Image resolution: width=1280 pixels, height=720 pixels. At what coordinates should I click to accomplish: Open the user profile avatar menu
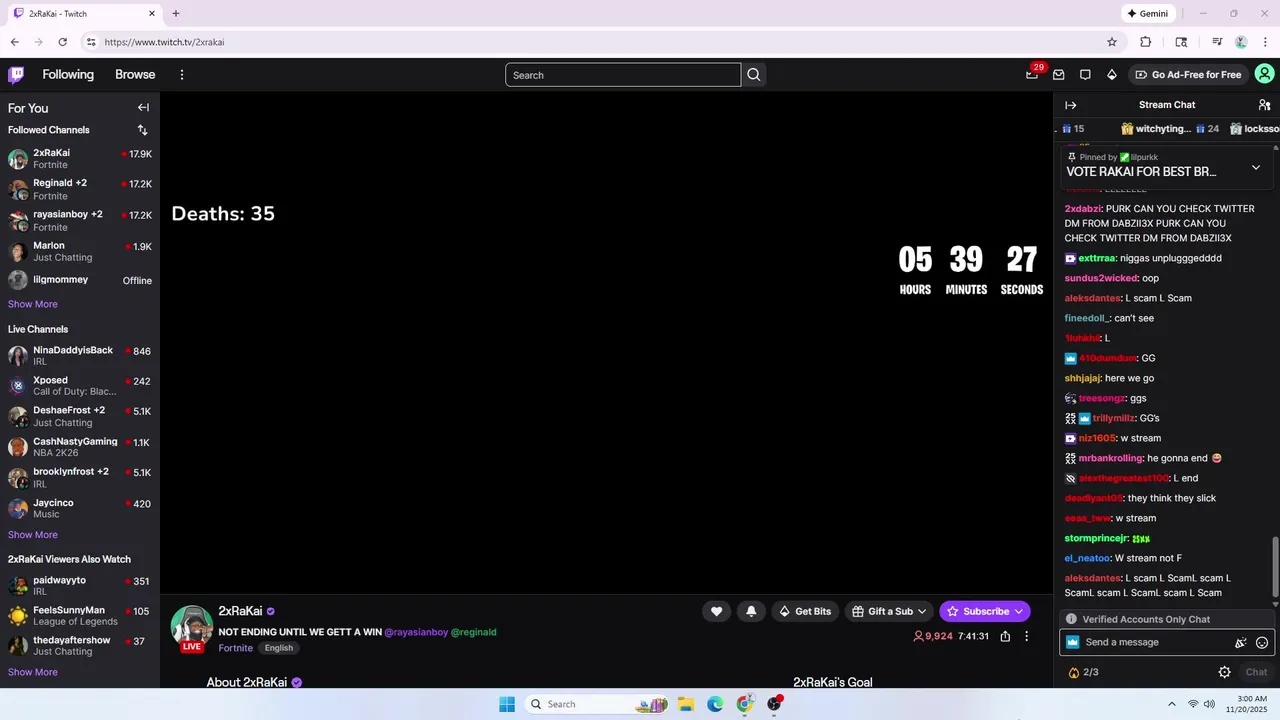click(x=1264, y=74)
